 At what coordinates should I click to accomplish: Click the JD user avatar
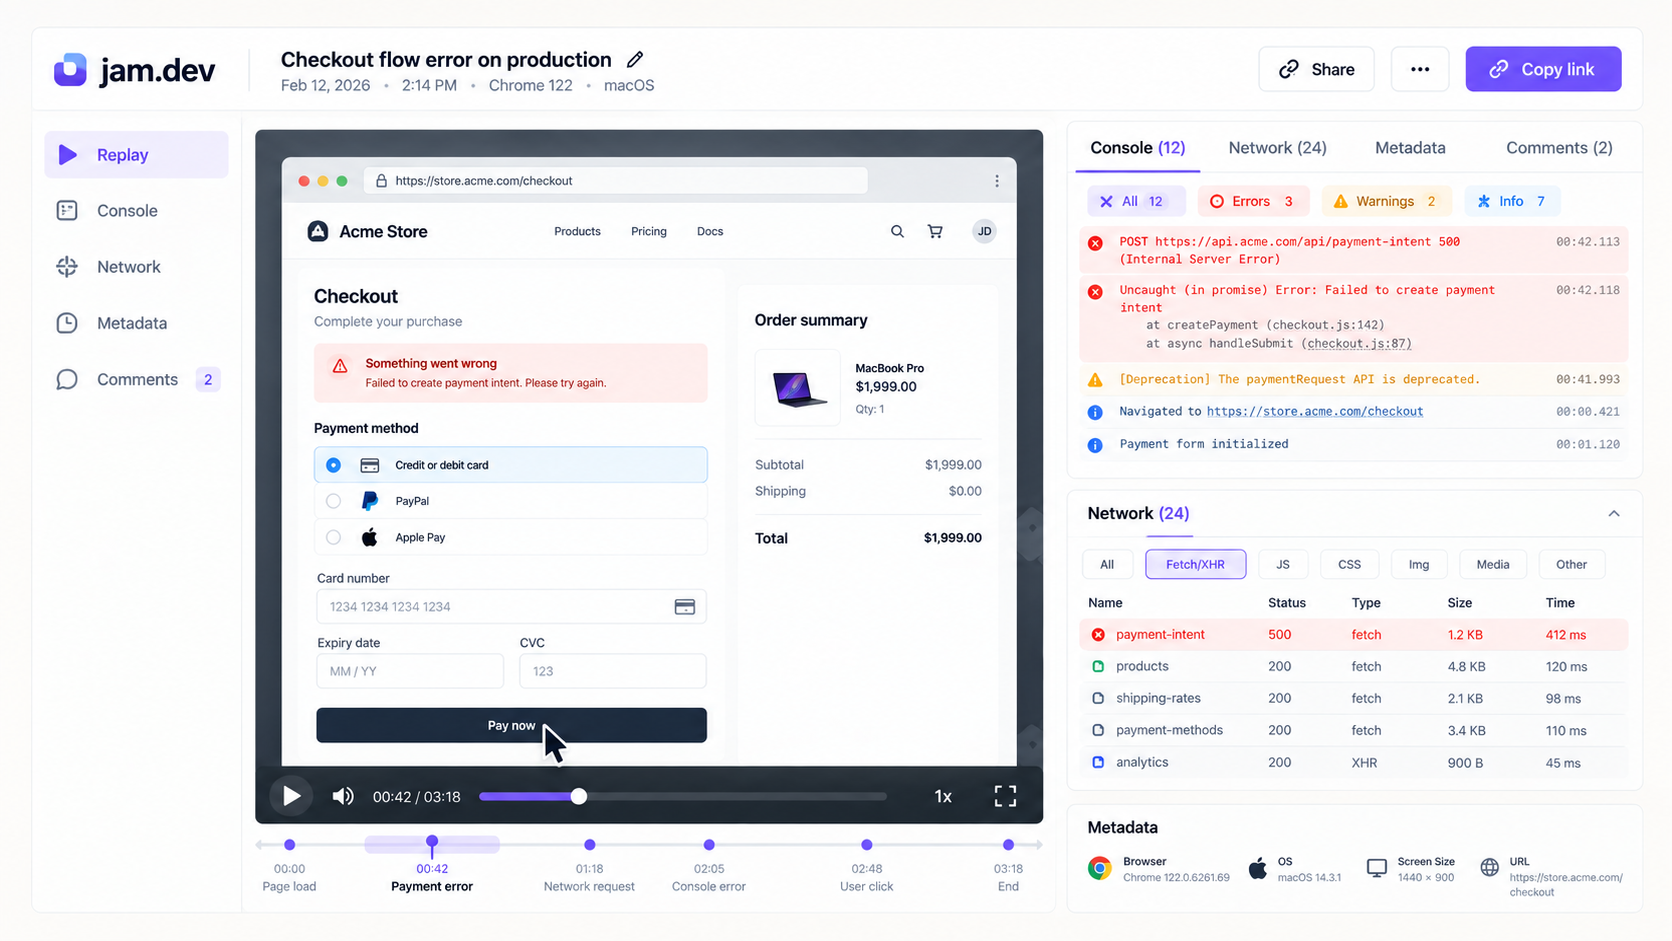tap(984, 231)
